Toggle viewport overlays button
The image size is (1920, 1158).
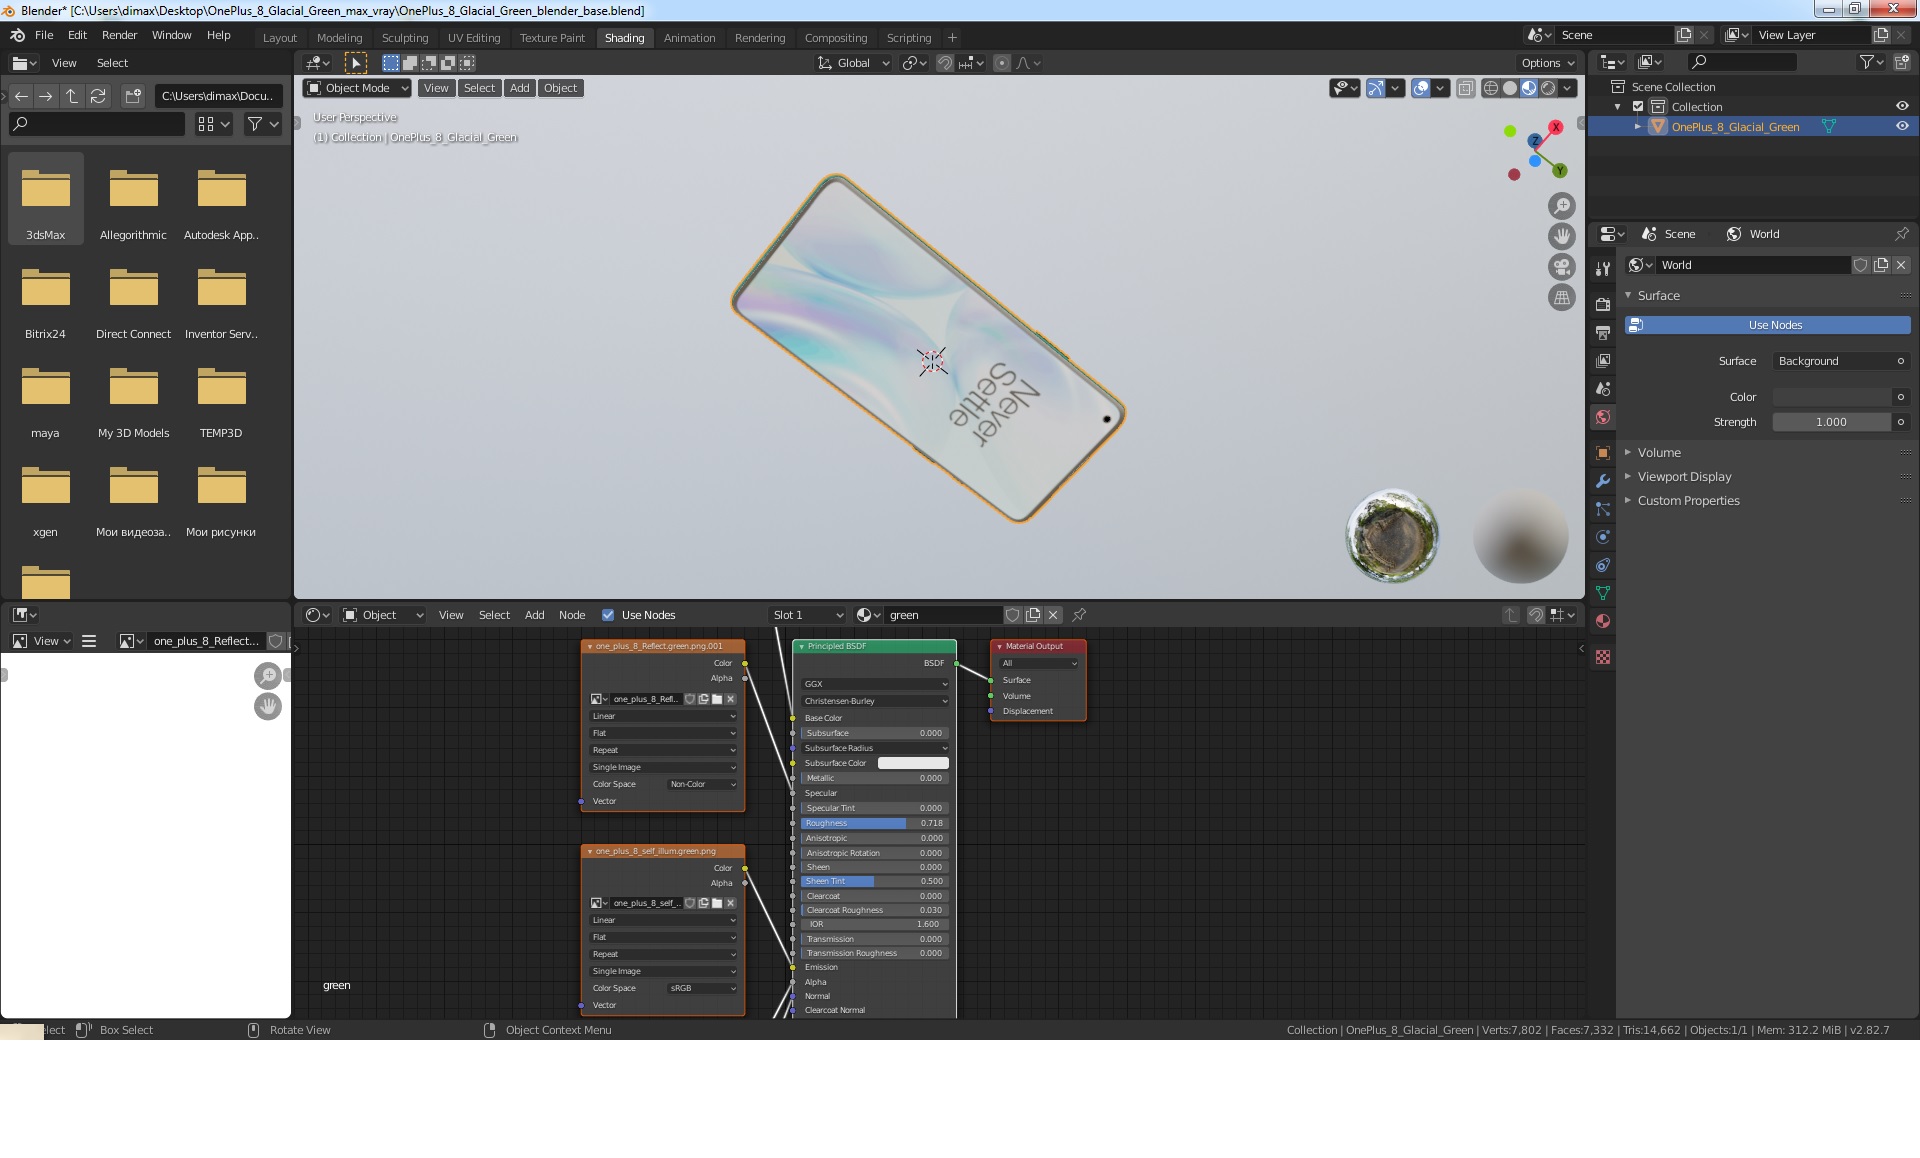tap(1421, 88)
